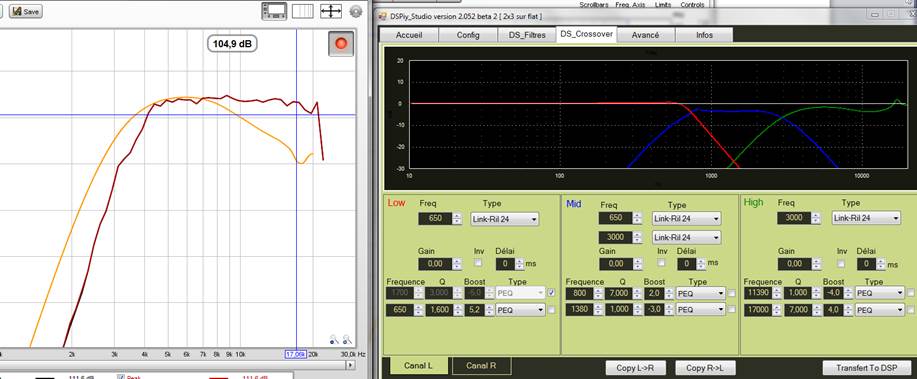Toggle the Peak trace checkbox below graph
This screenshot has height=379, width=917.
coord(121,377)
